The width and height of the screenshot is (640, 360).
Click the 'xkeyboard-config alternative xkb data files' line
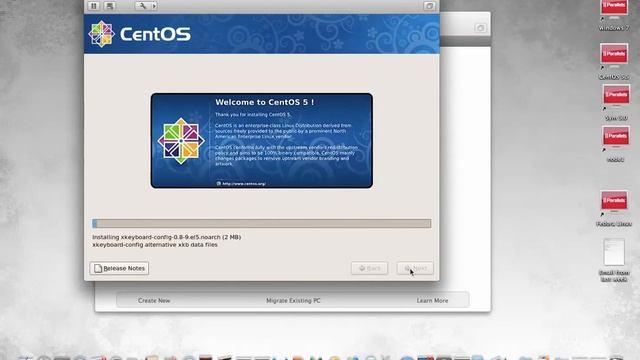pos(155,244)
